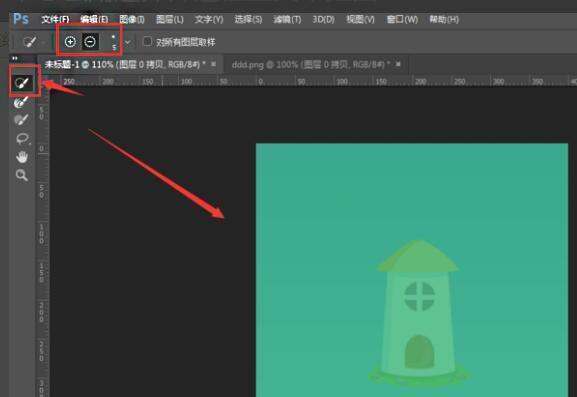Select the Brush tool in left toolbar

21,120
